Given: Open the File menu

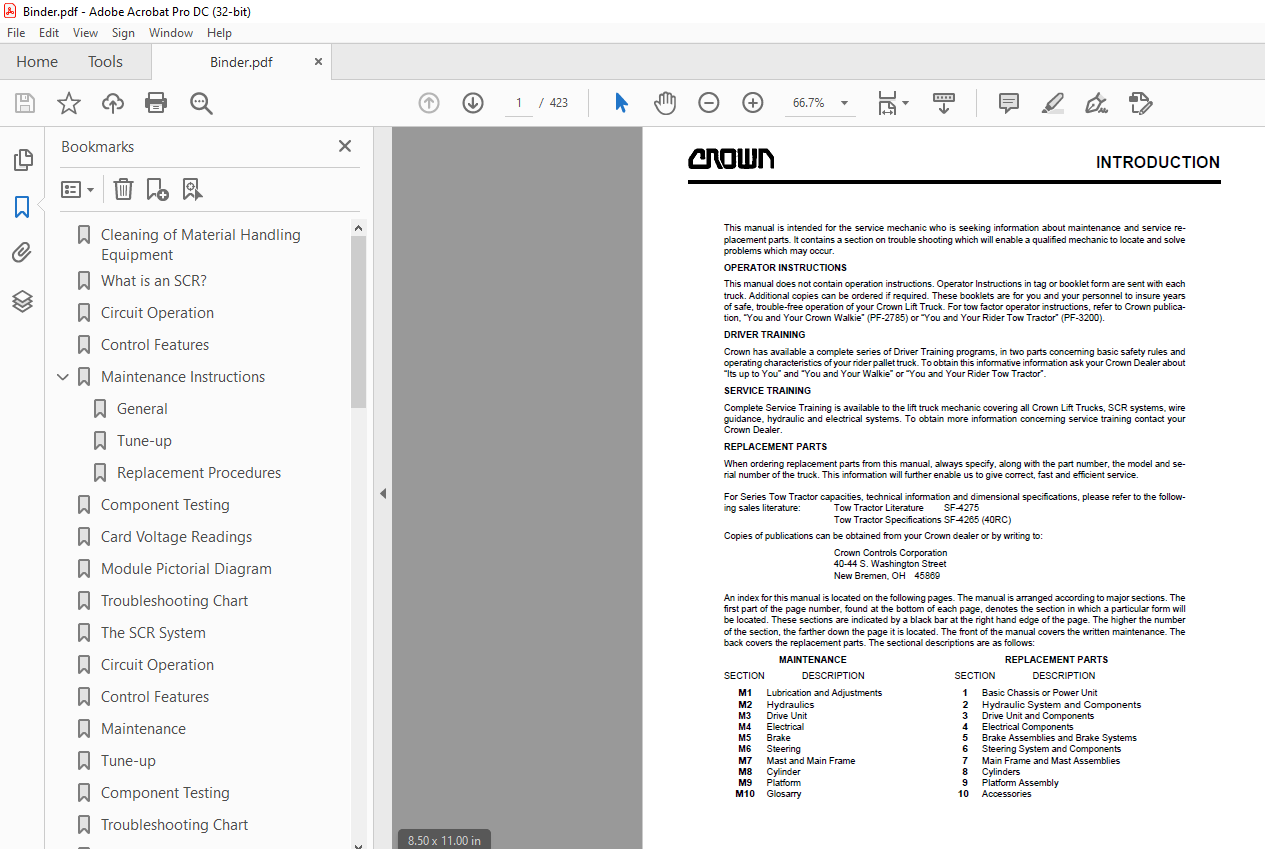Looking at the screenshot, I should pyautogui.click(x=16, y=33).
